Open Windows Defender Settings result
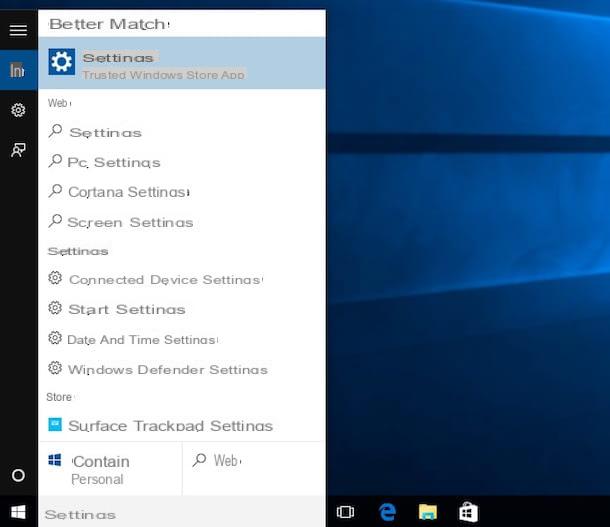 pyautogui.click(x=182, y=369)
